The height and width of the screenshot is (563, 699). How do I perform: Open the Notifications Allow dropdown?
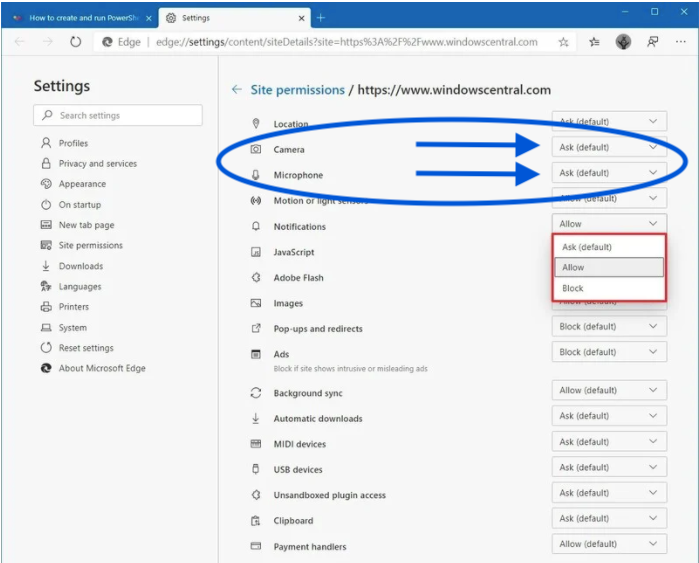point(609,224)
